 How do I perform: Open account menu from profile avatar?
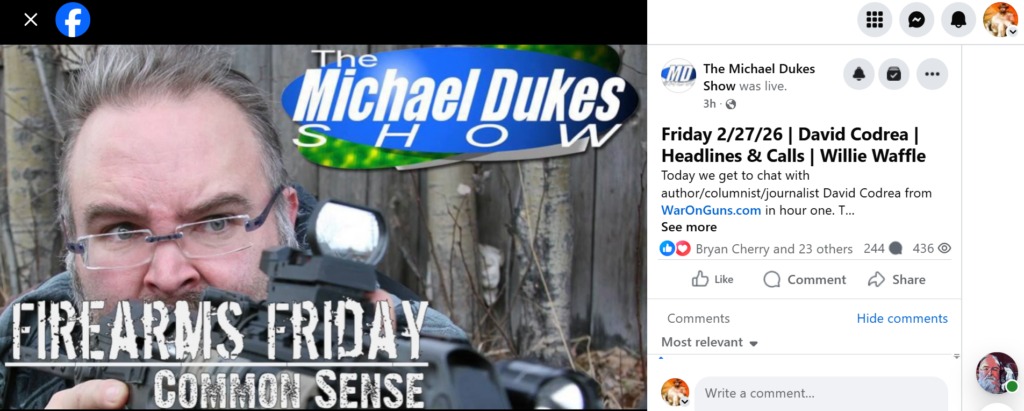tap(1000, 20)
